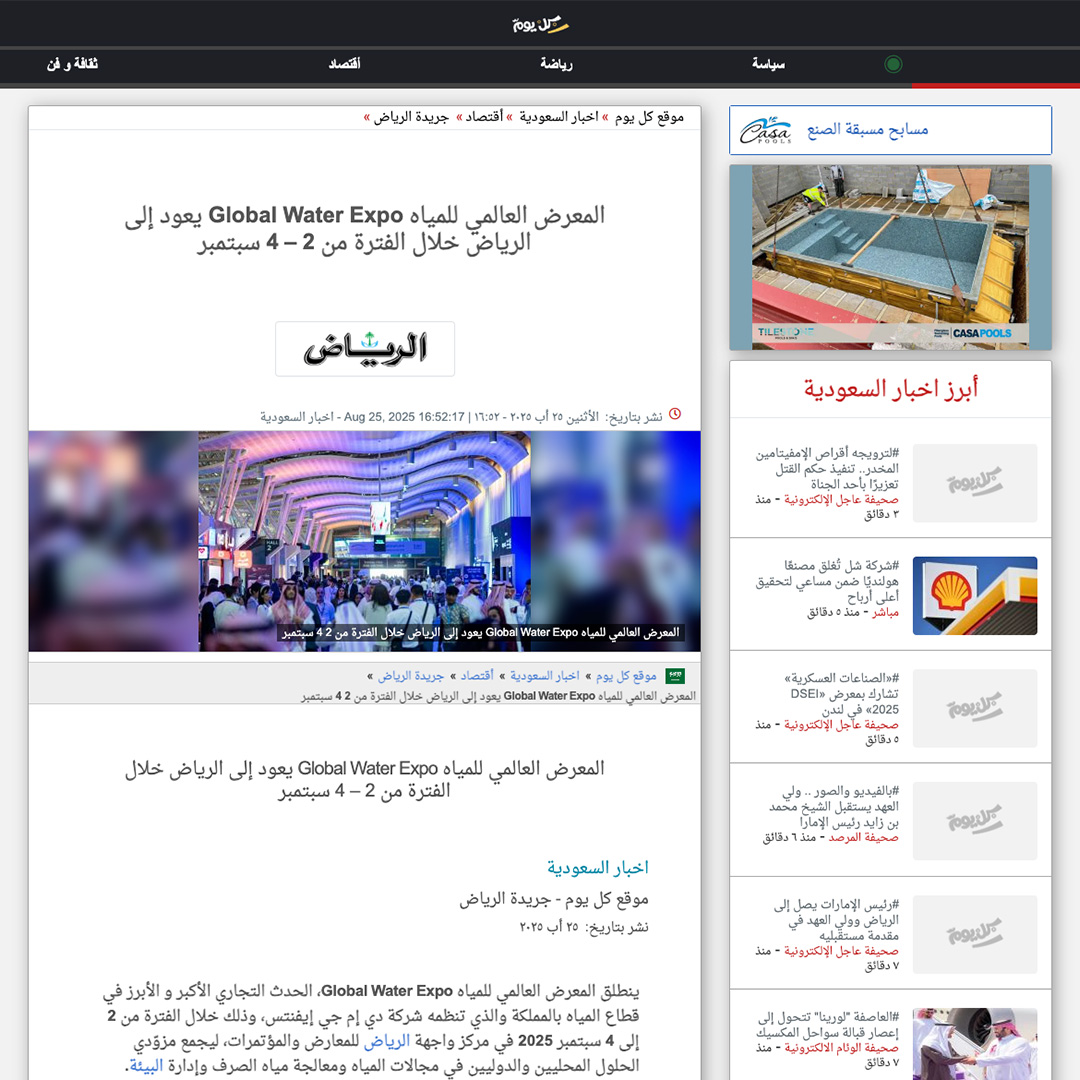Click the blue اخبار السعودية section heading
1080x1080 pixels.
[x=598, y=868]
